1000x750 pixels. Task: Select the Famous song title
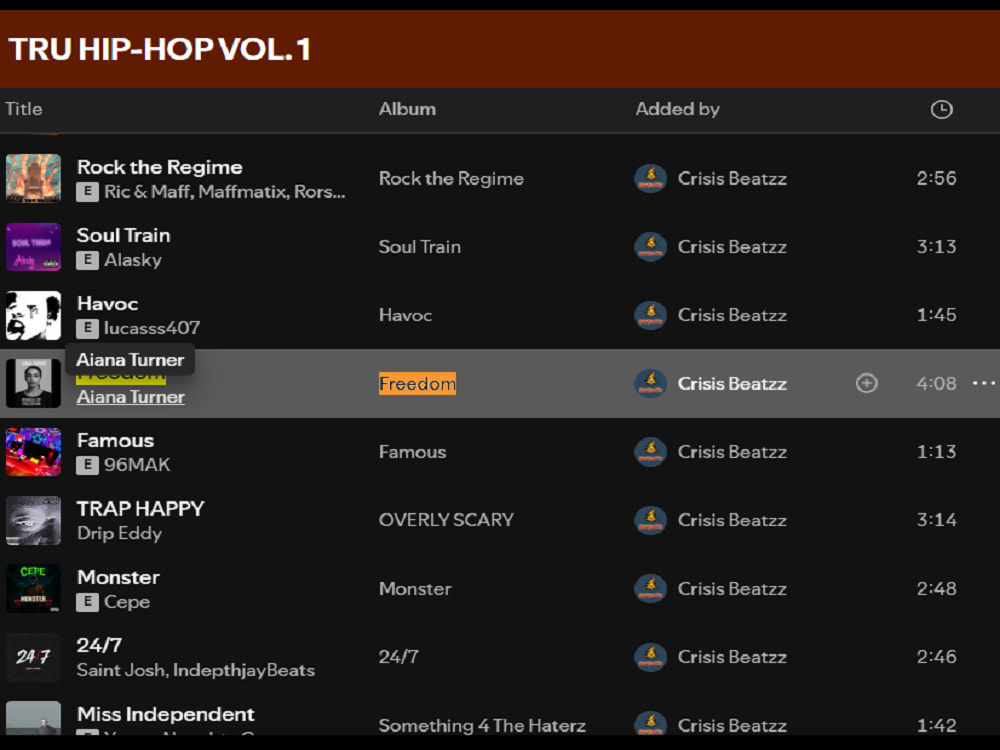pyautogui.click(x=115, y=440)
